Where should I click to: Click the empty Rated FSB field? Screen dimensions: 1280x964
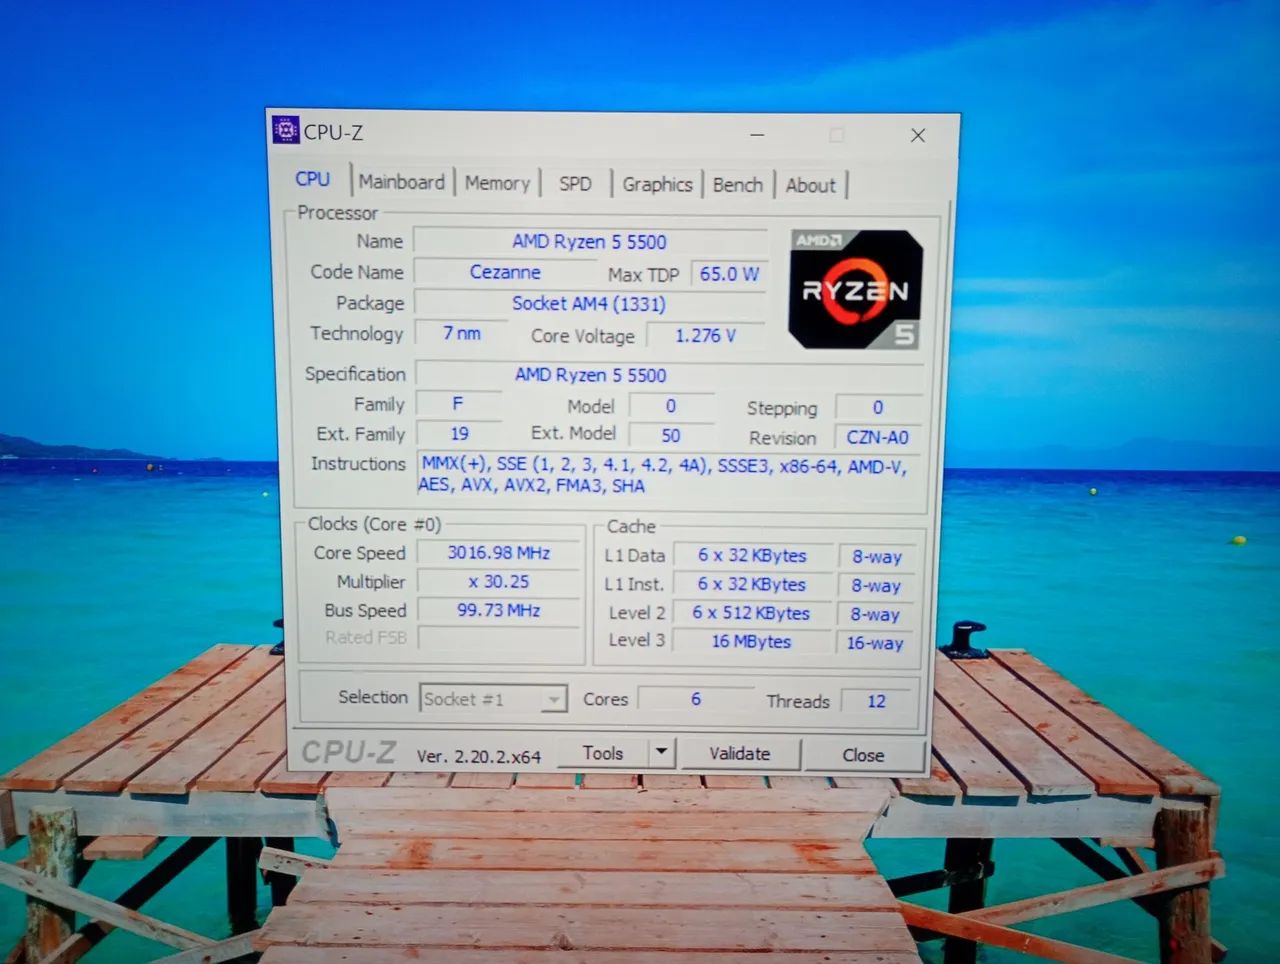pyautogui.click(x=499, y=638)
